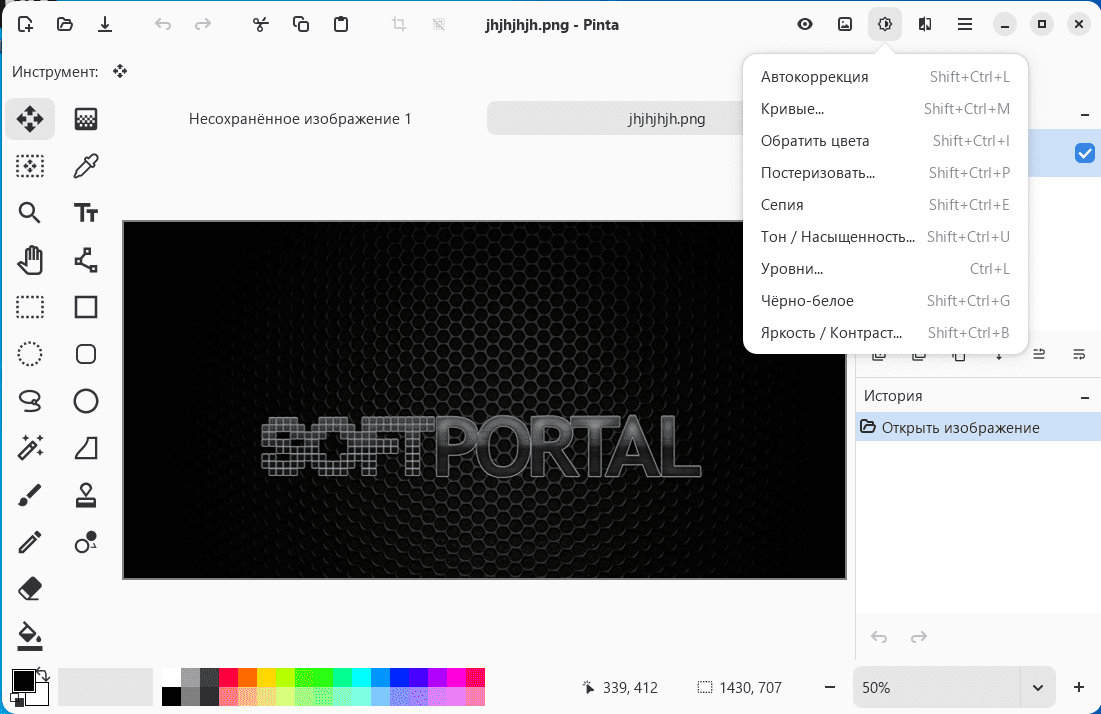Select the Recolor tool

[x=86, y=542]
